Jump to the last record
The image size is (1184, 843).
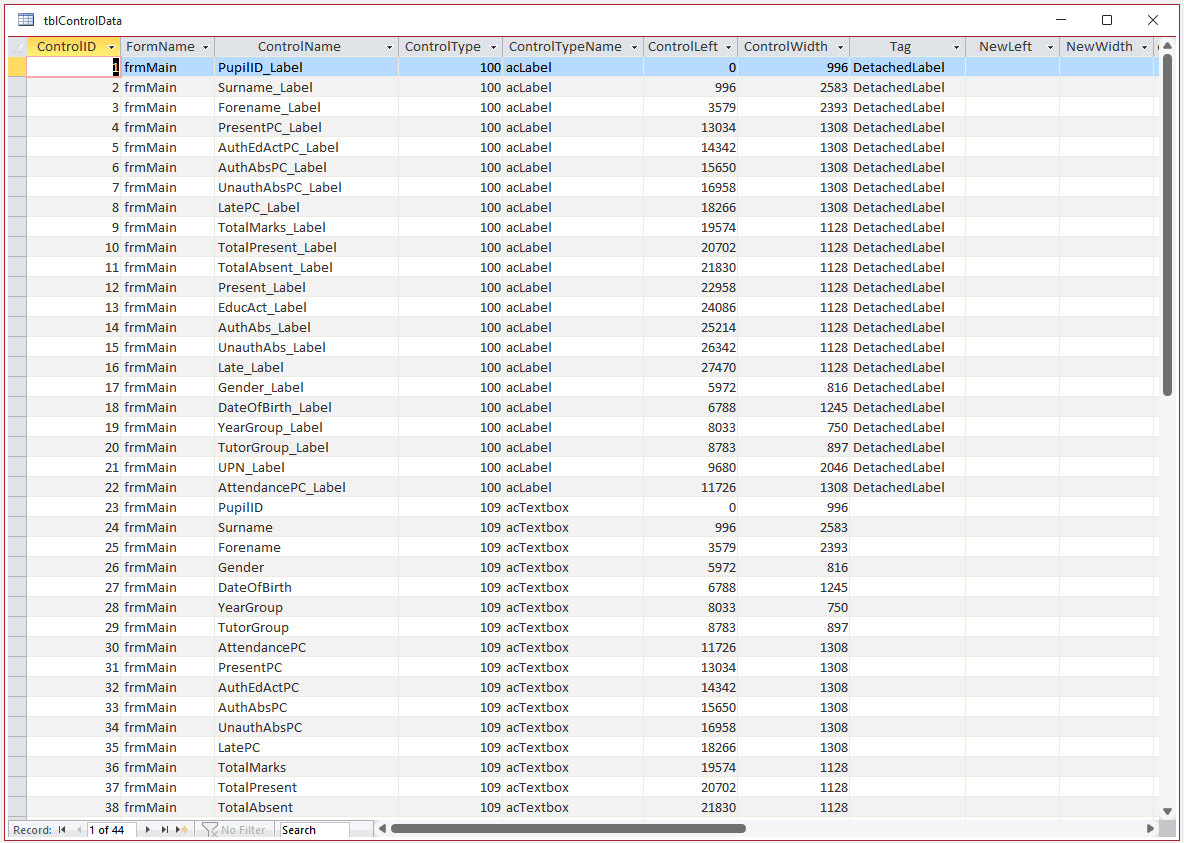165,829
